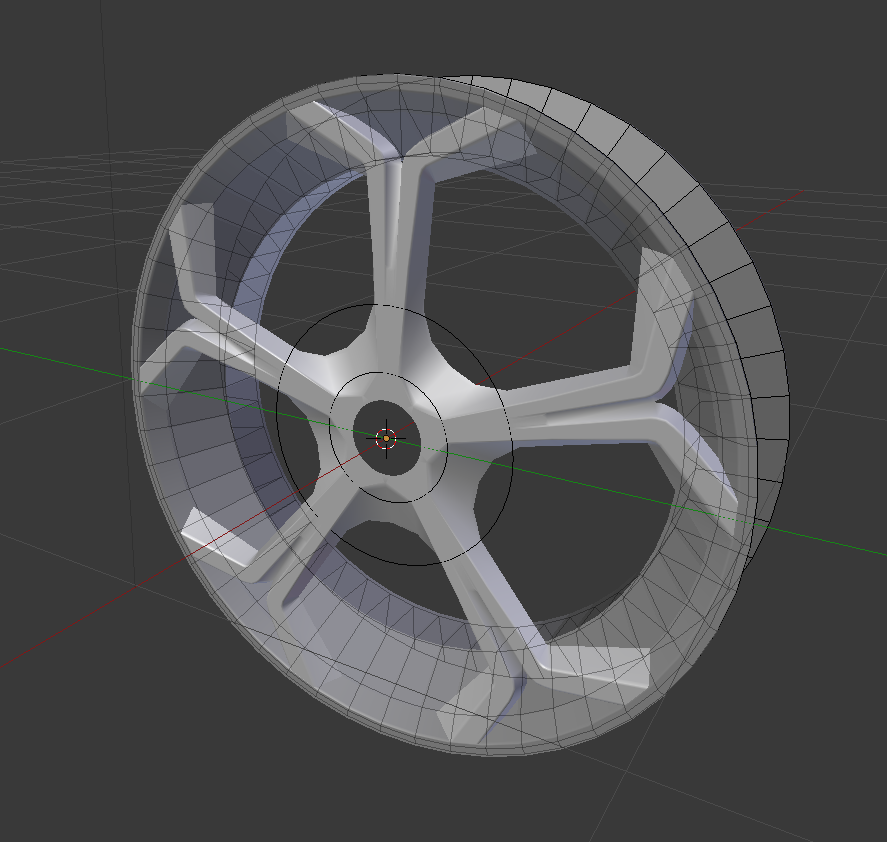Select the spoke extending to the right
This screenshot has width=887, height=842.
(x=570, y=395)
